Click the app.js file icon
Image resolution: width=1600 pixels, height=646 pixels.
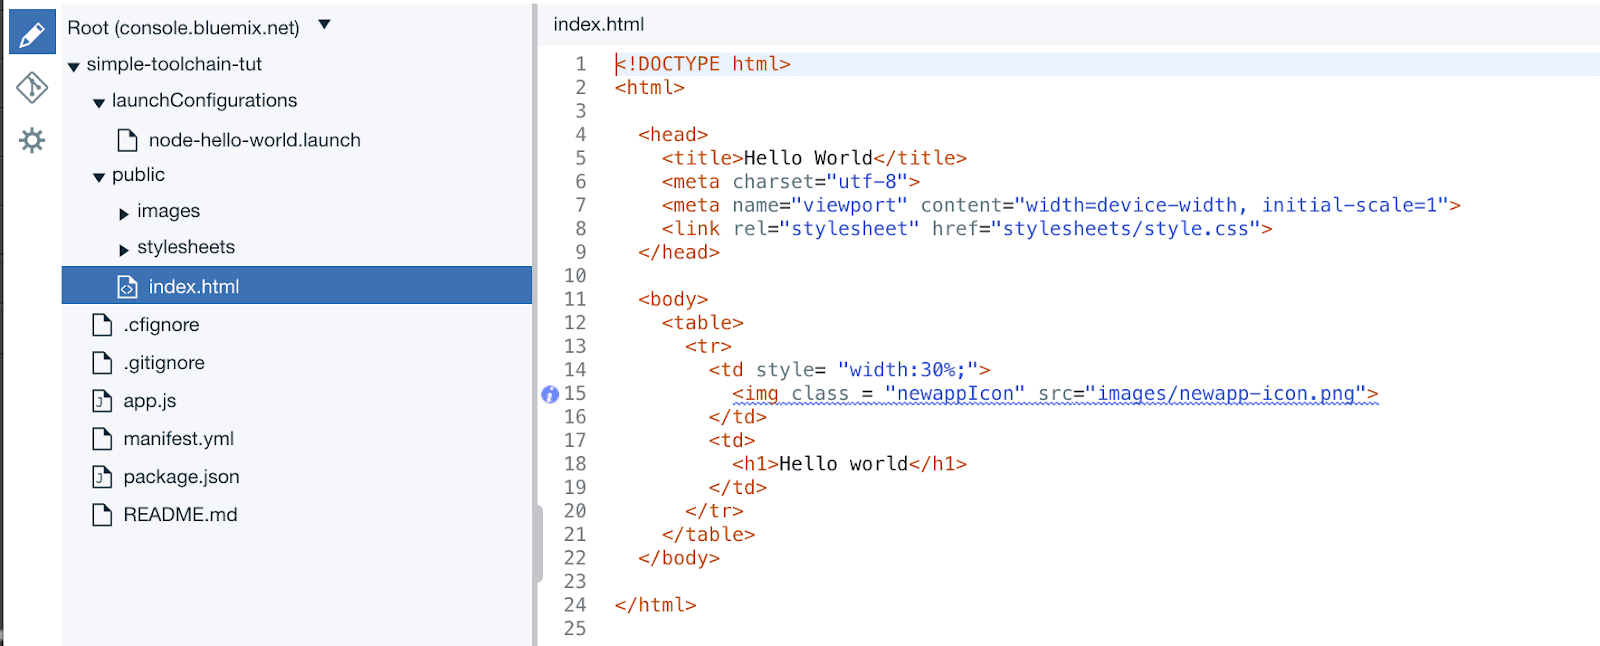click(x=102, y=401)
